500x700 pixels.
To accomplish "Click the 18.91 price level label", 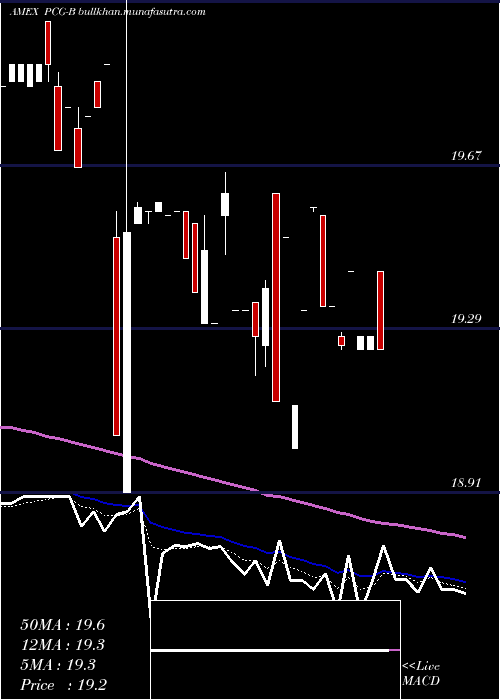I will [x=466, y=483].
